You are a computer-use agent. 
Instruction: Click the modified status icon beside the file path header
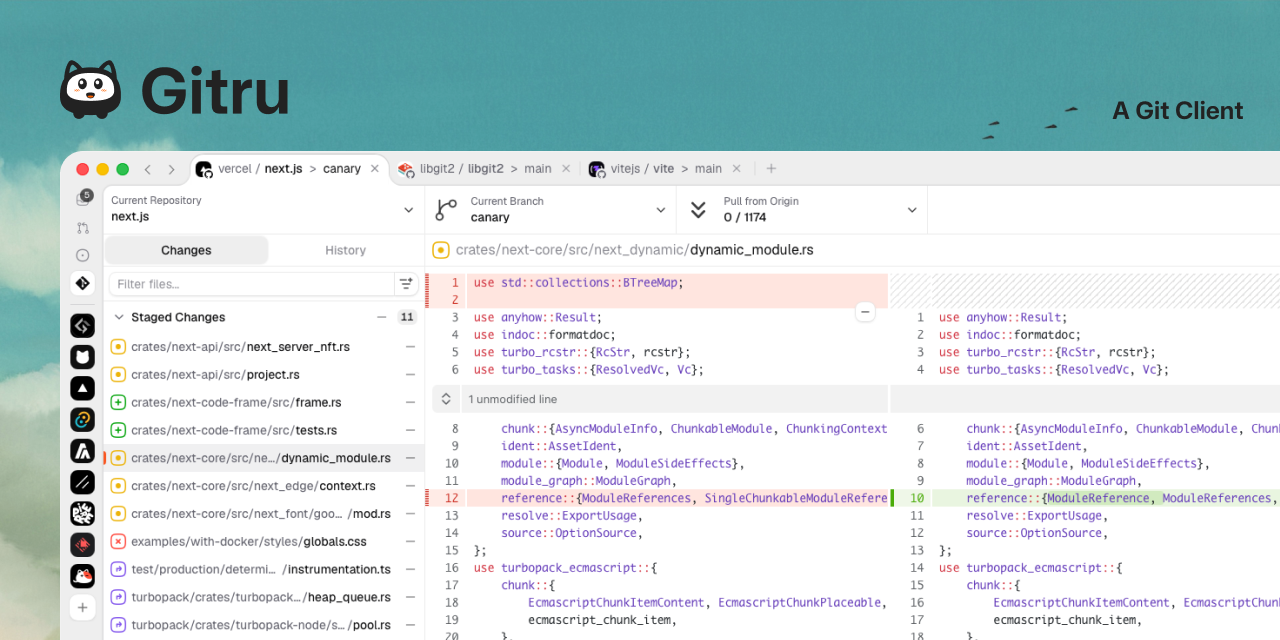[x=440, y=250]
